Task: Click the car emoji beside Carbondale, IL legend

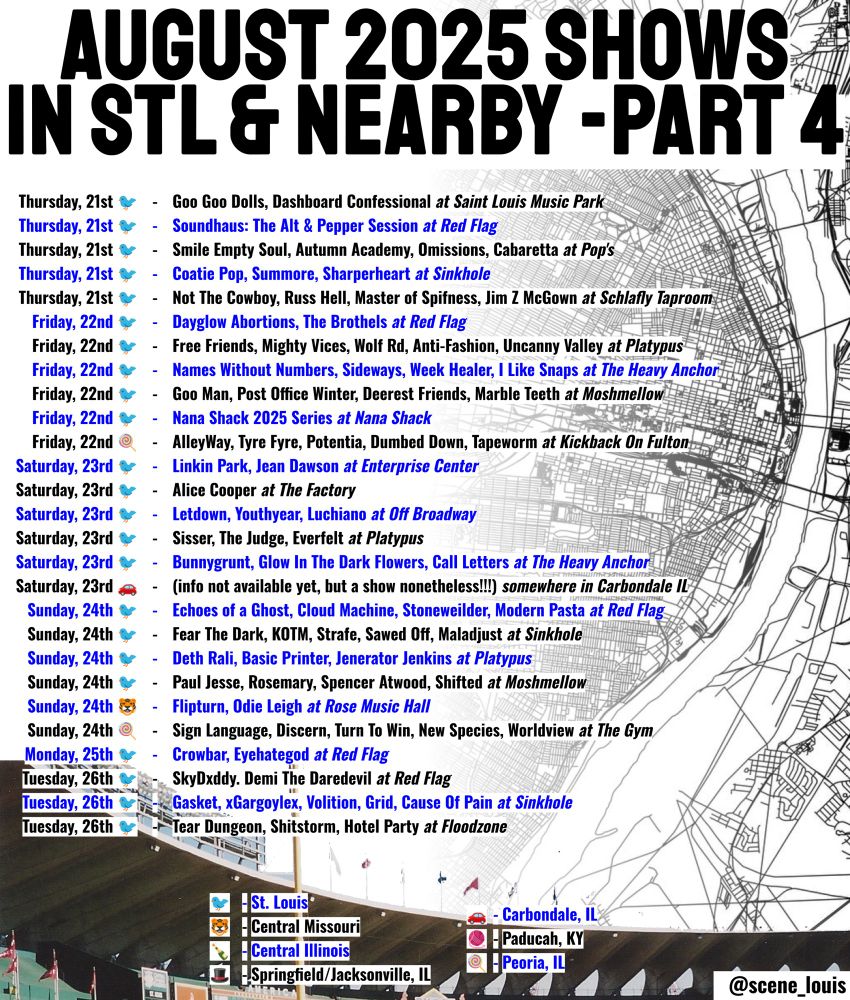Action: 476,916
